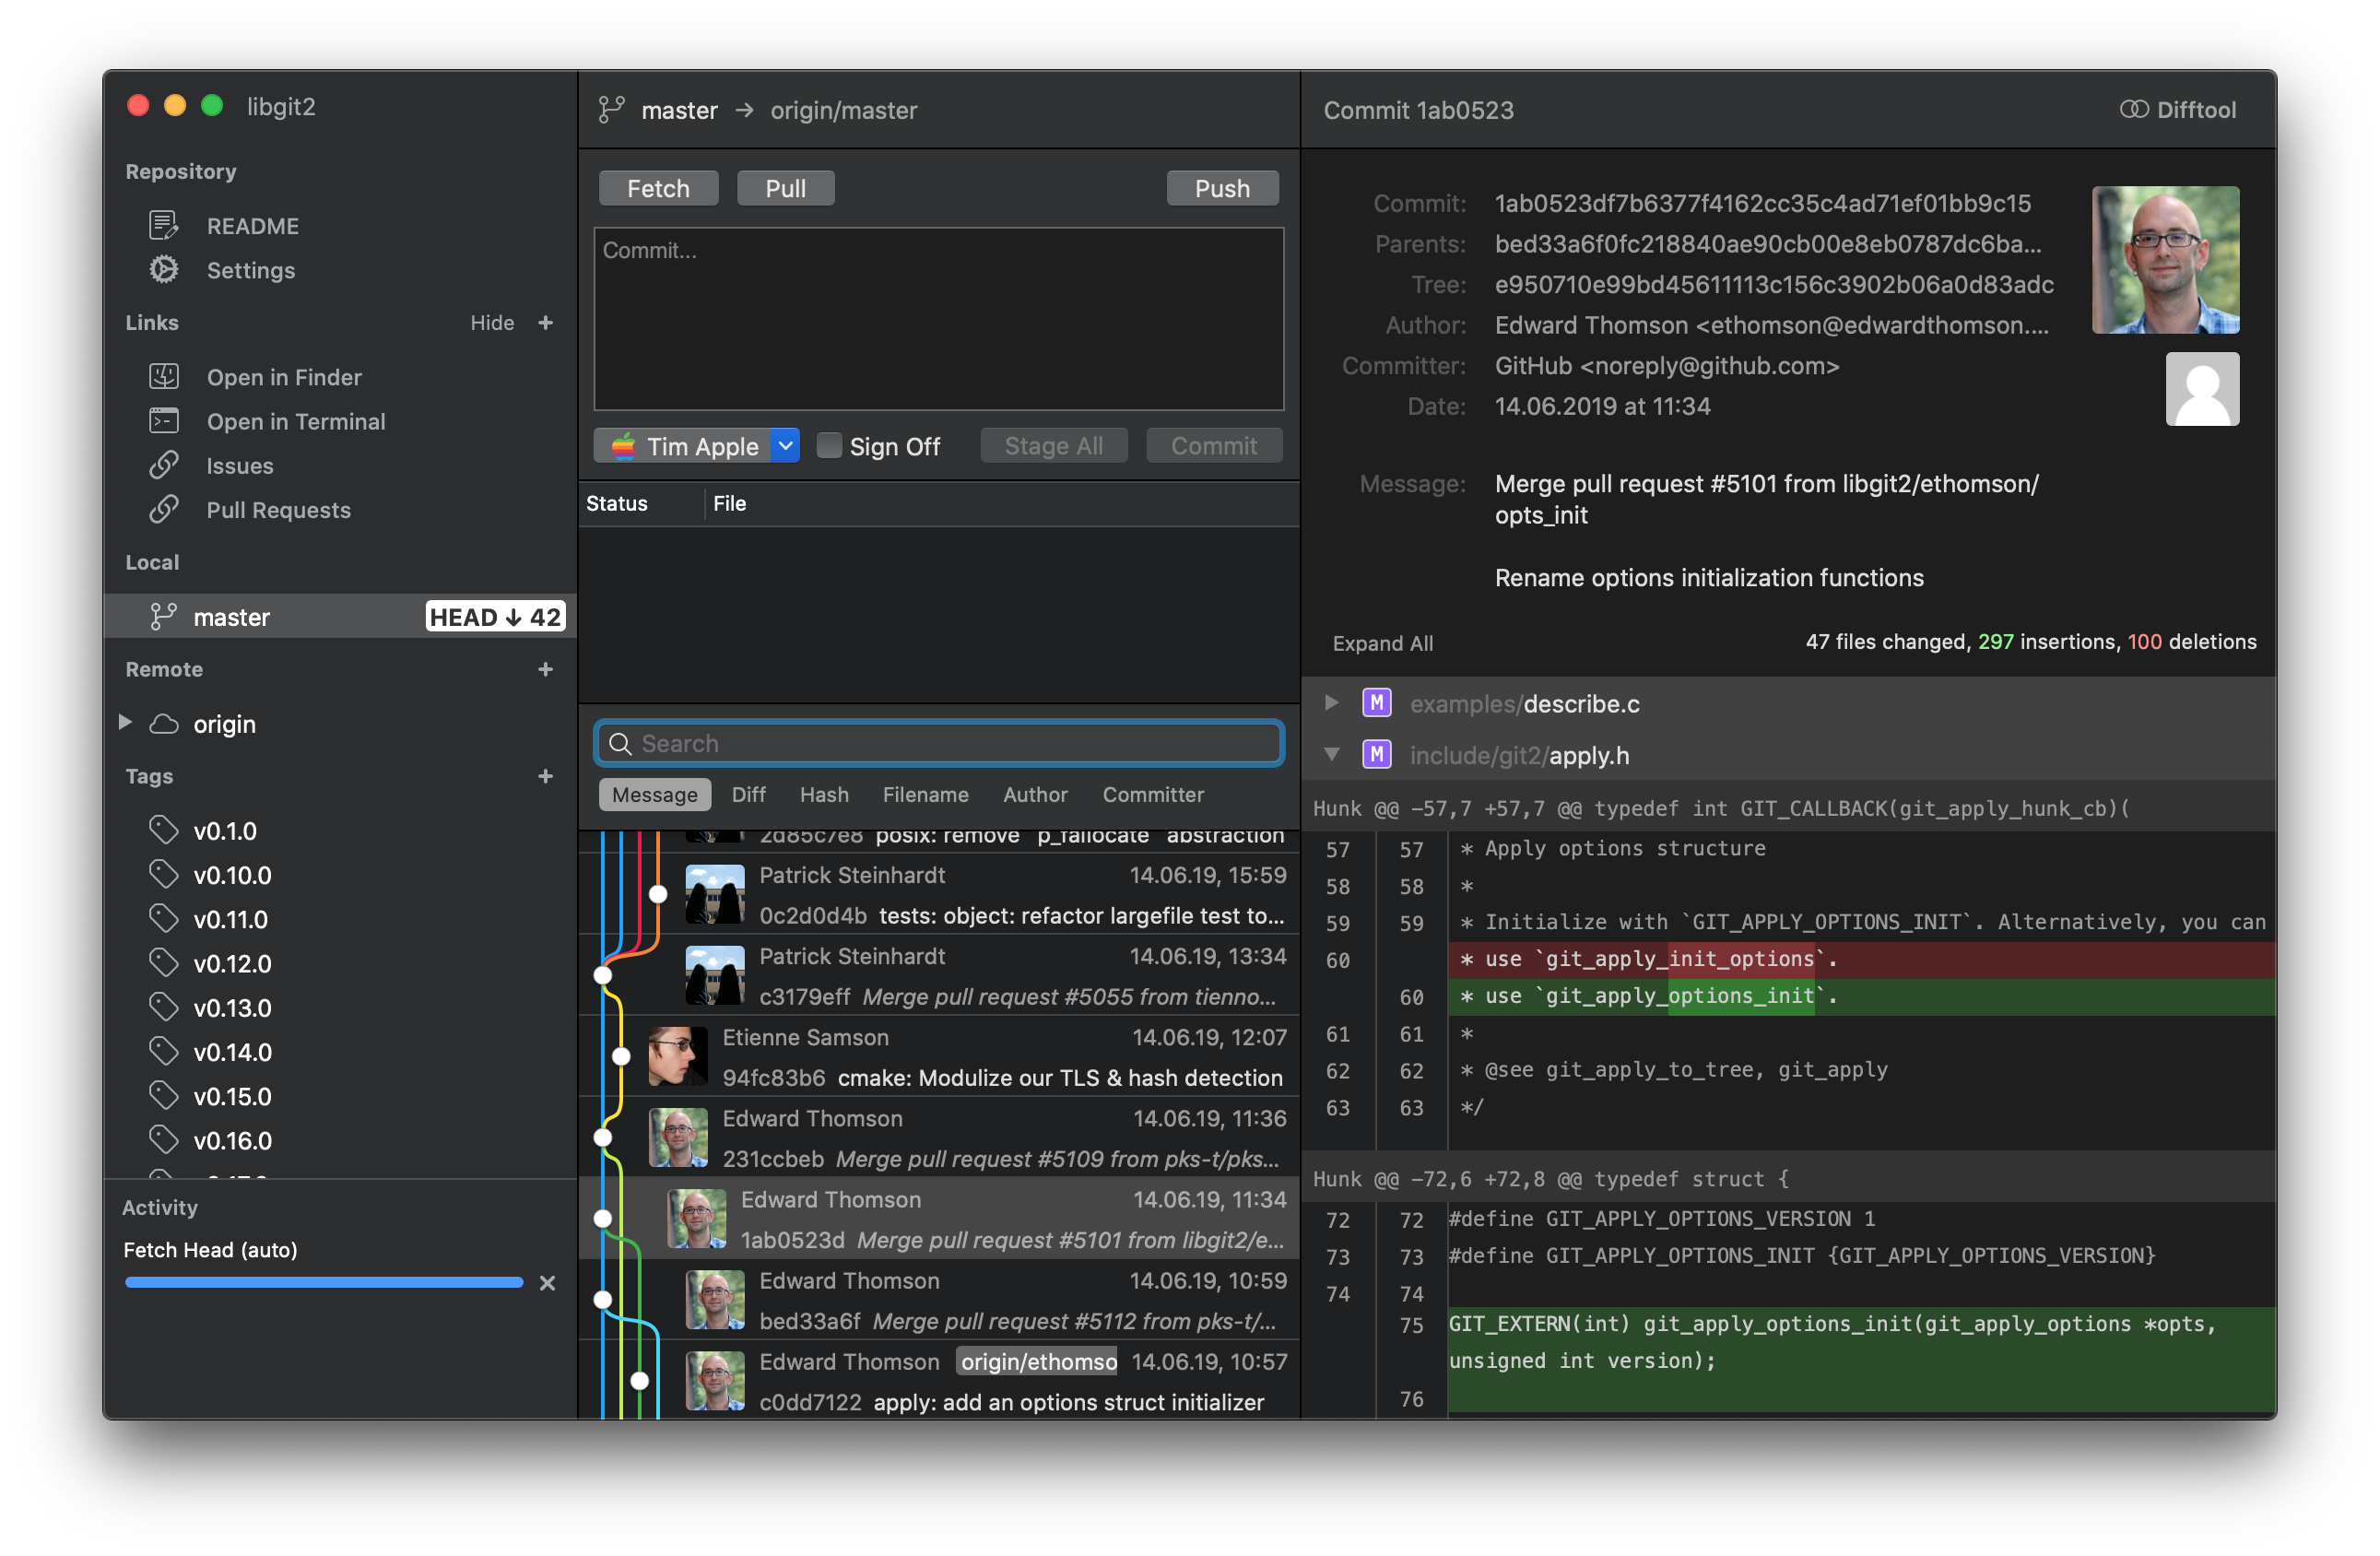
Task: Enable the Sign Off checkbox
Action: pos(828,446)
